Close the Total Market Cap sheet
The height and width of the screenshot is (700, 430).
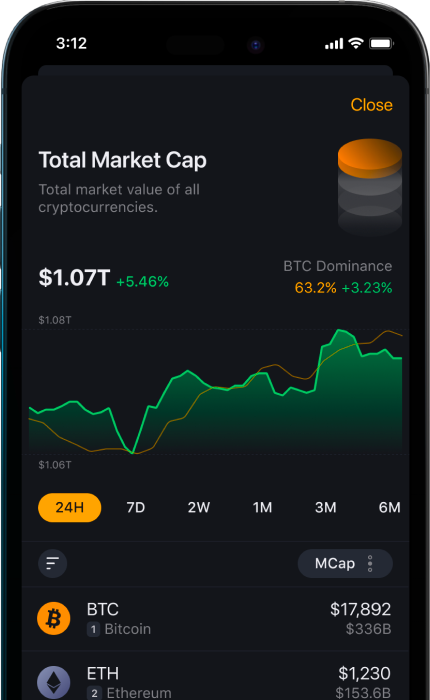(372, 105)
